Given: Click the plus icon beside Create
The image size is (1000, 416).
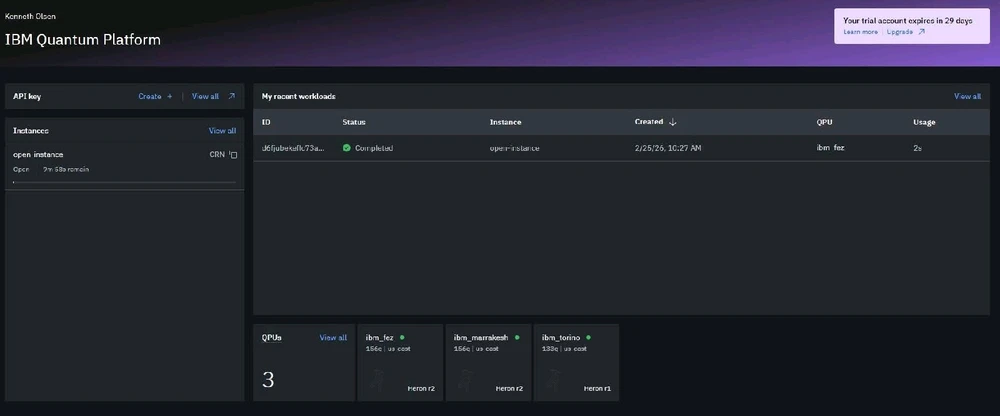Looking at the screenshot, I should pyautogui.click(x=170, y=97).
